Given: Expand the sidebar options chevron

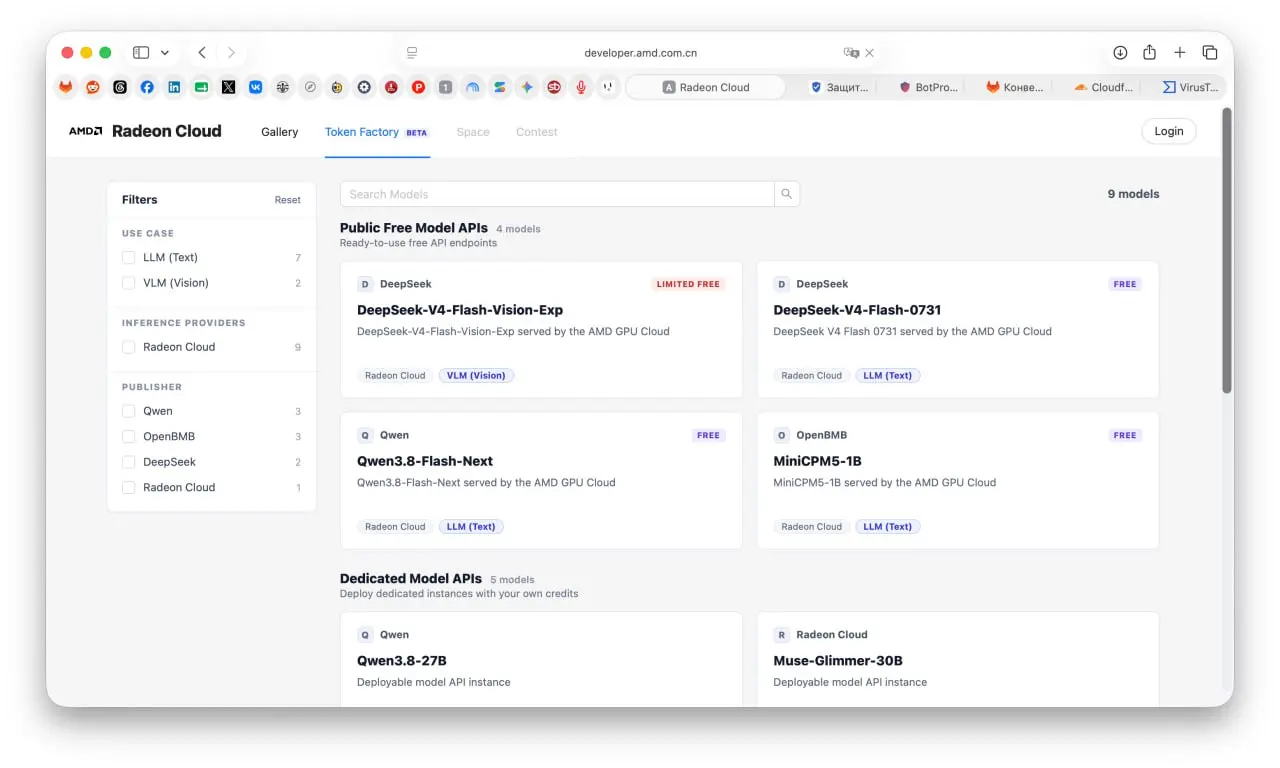Looking at the screenshot, I should [x=165, y=53].
